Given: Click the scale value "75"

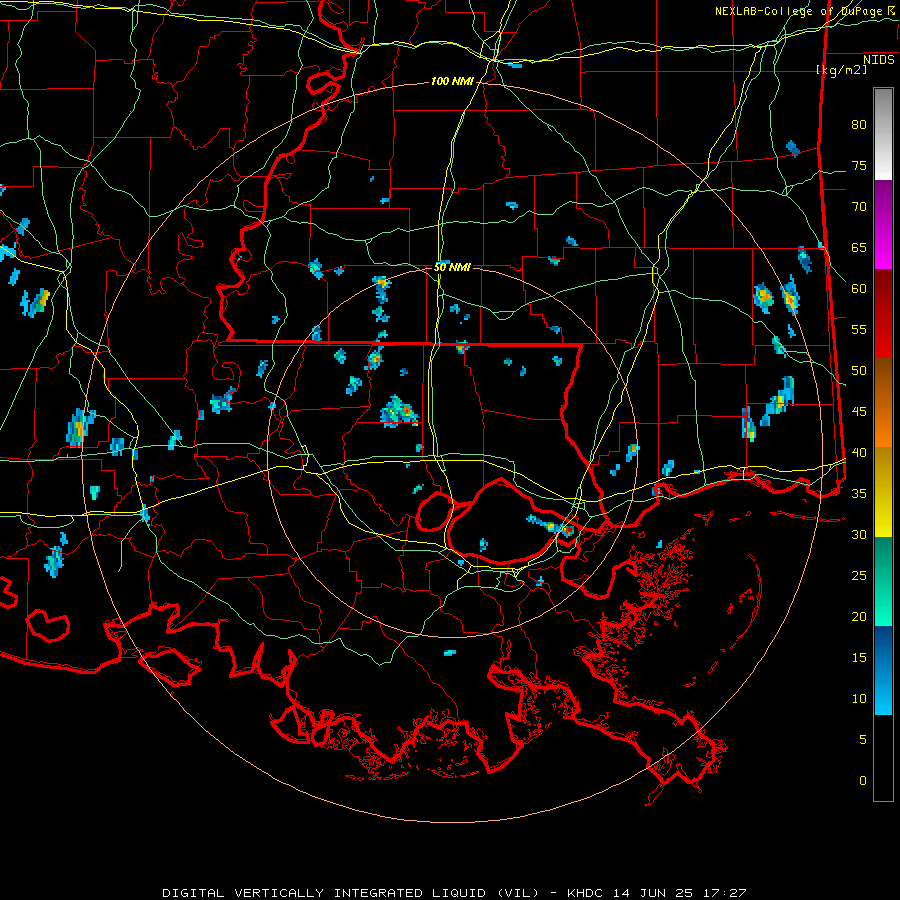Looking at the screenshot, I should [x=859, y=166].
